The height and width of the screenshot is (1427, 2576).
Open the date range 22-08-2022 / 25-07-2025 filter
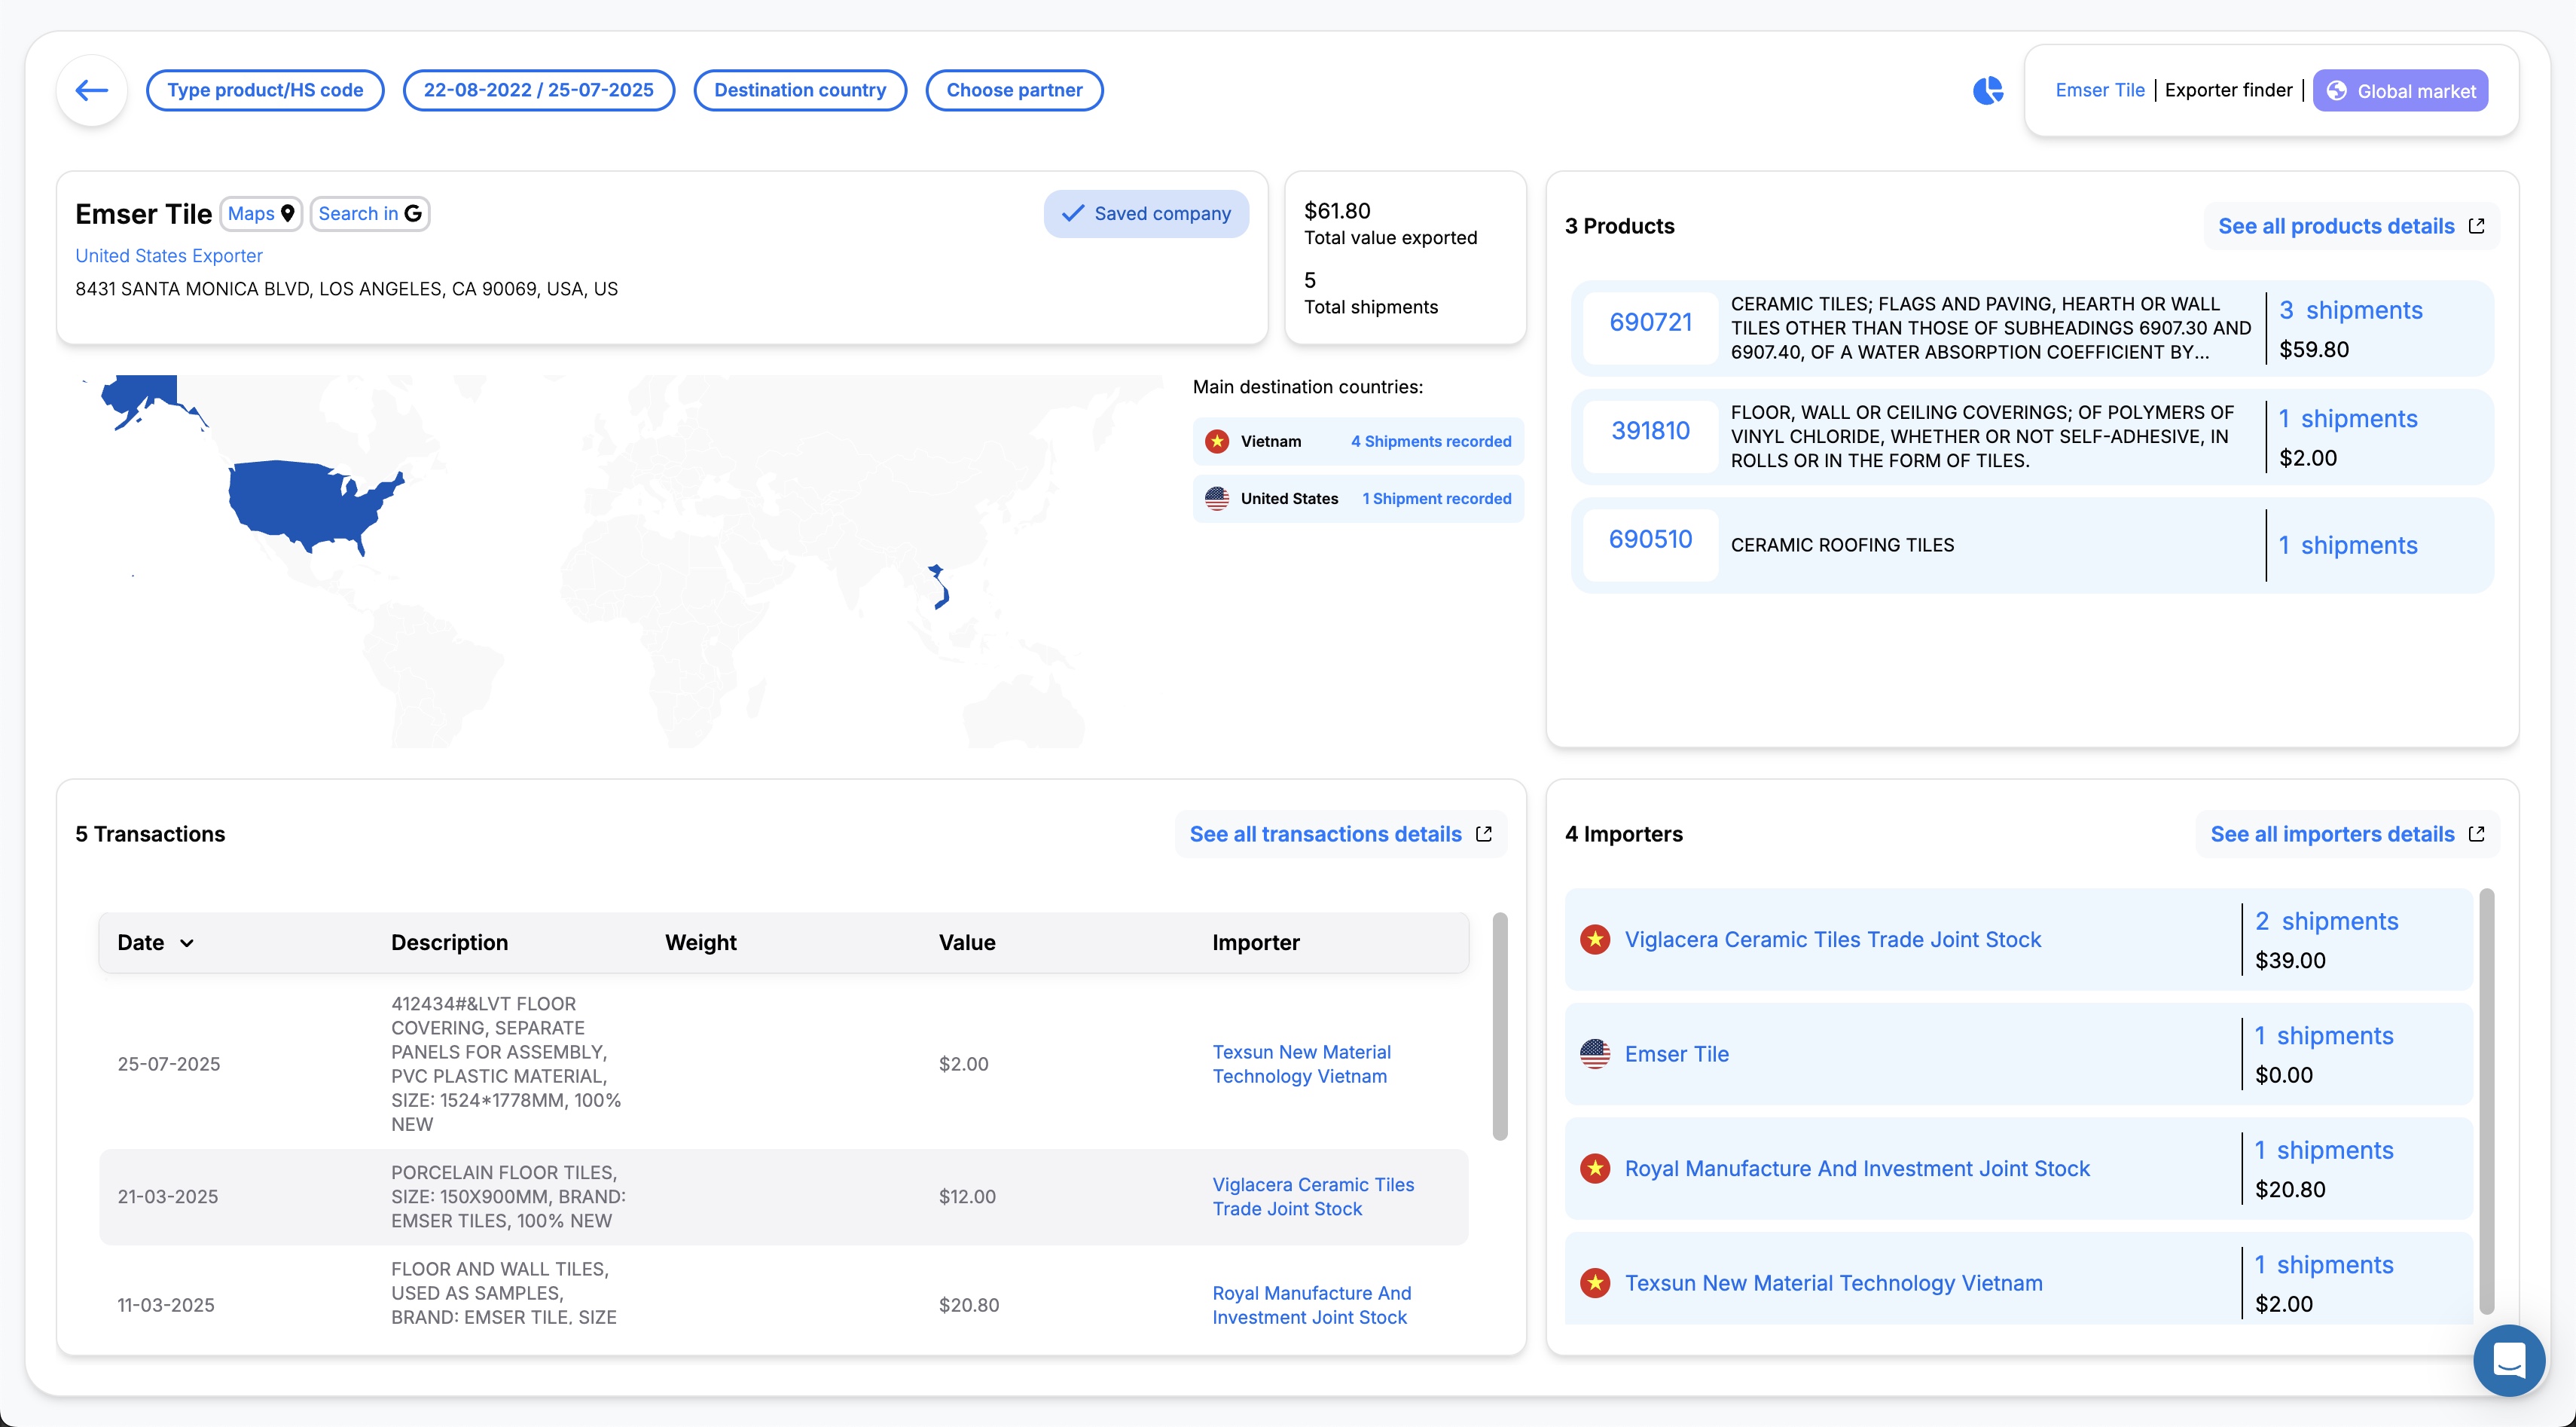(538, 91)
